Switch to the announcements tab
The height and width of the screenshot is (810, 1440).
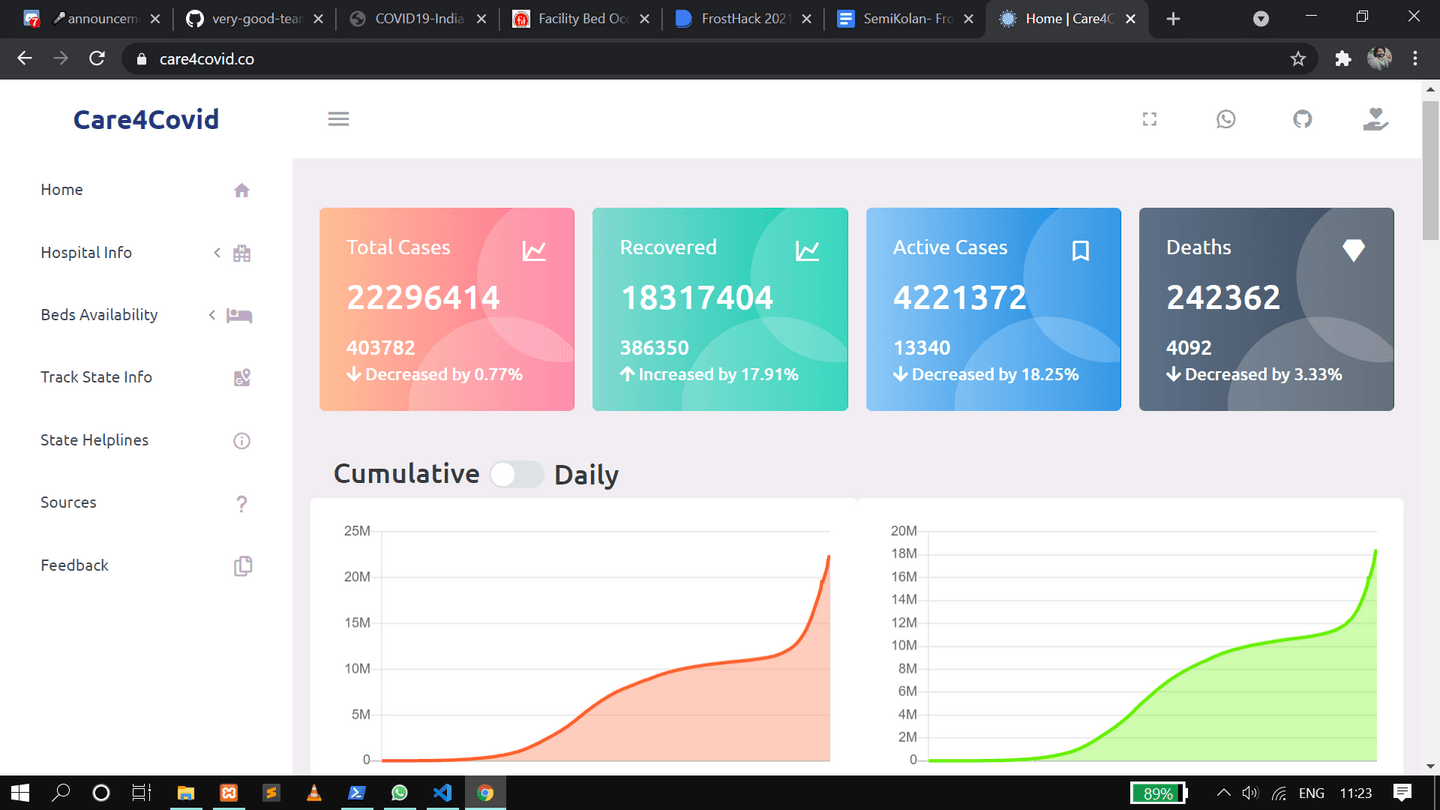point(93,19)
